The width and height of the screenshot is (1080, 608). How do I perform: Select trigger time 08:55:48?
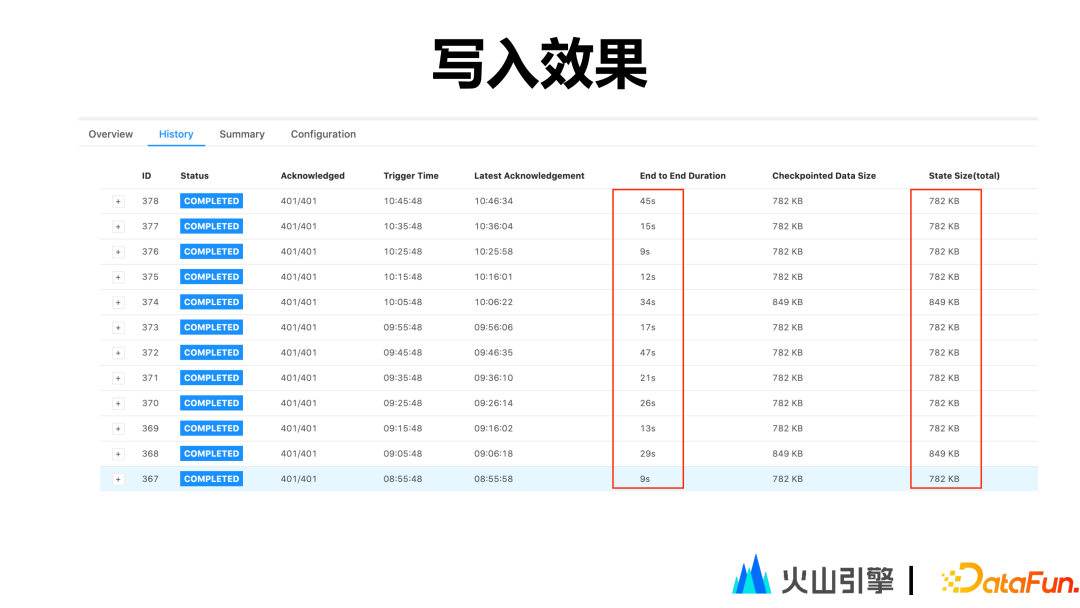point(403,479)
